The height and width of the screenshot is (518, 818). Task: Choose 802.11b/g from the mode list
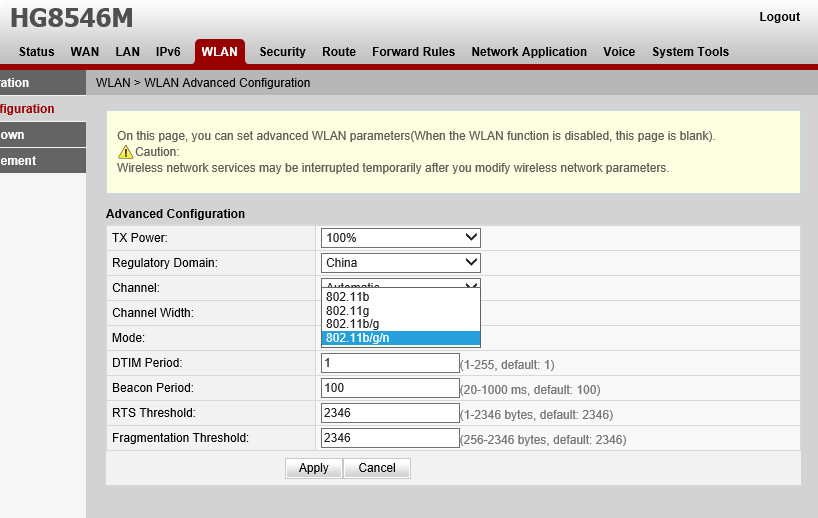pos(401,324)
